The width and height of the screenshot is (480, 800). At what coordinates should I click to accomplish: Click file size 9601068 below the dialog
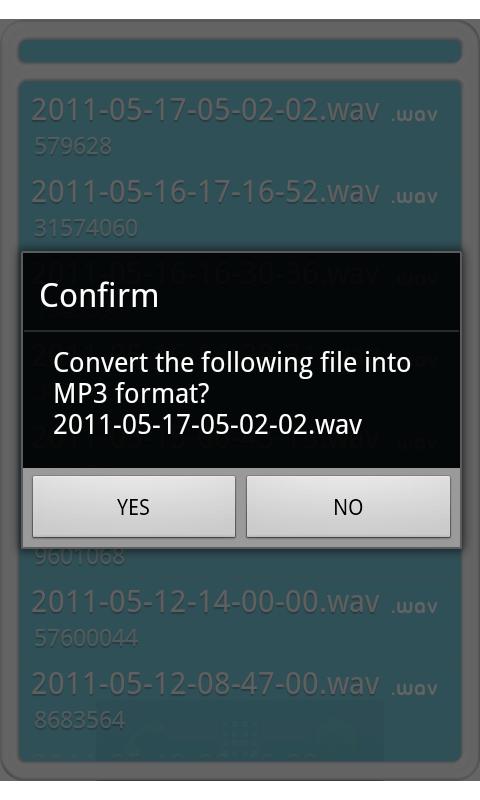click(x=80, y=556)
